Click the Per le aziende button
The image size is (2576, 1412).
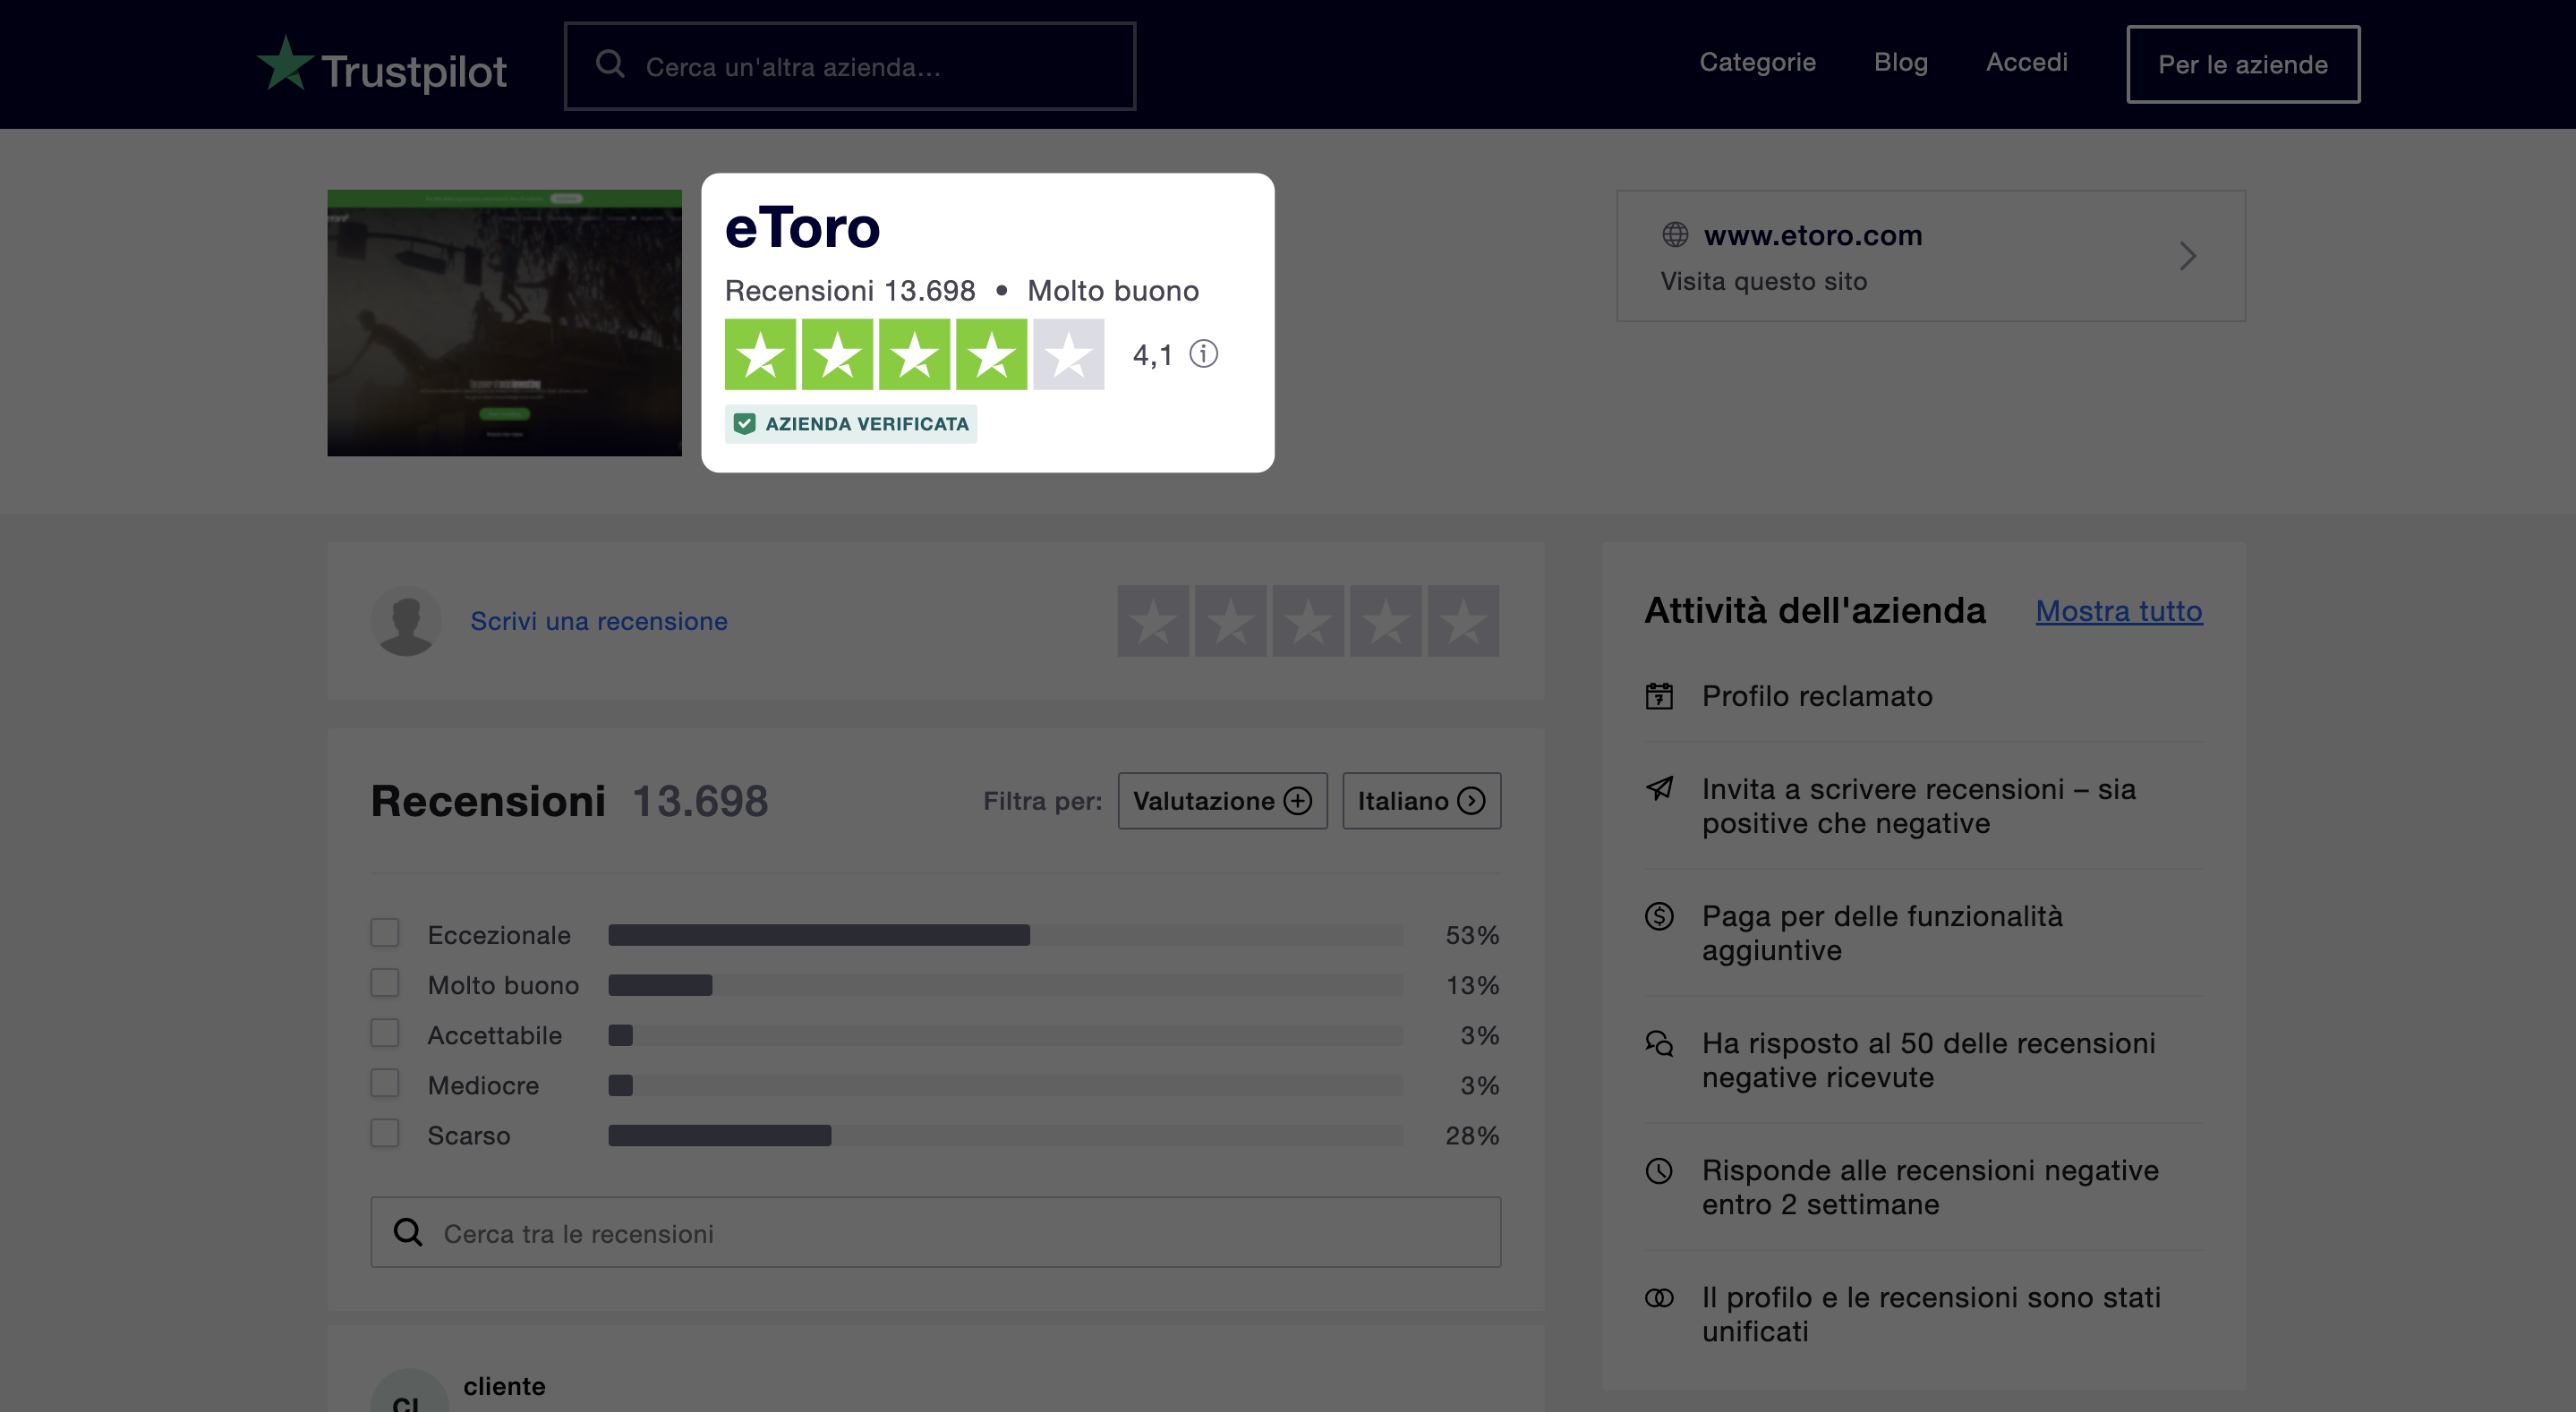pos(2243,64)
